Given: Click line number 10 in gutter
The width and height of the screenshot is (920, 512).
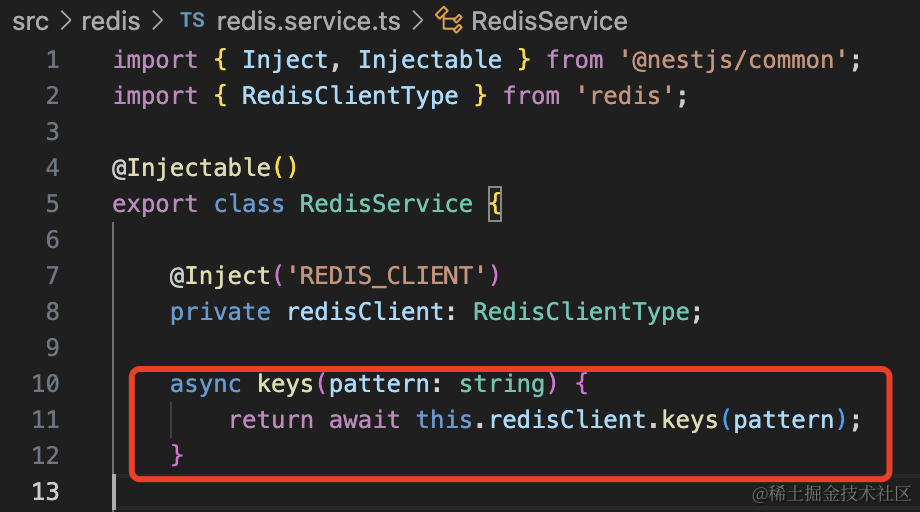Looking at the screenshot, I should coord(46,384).
